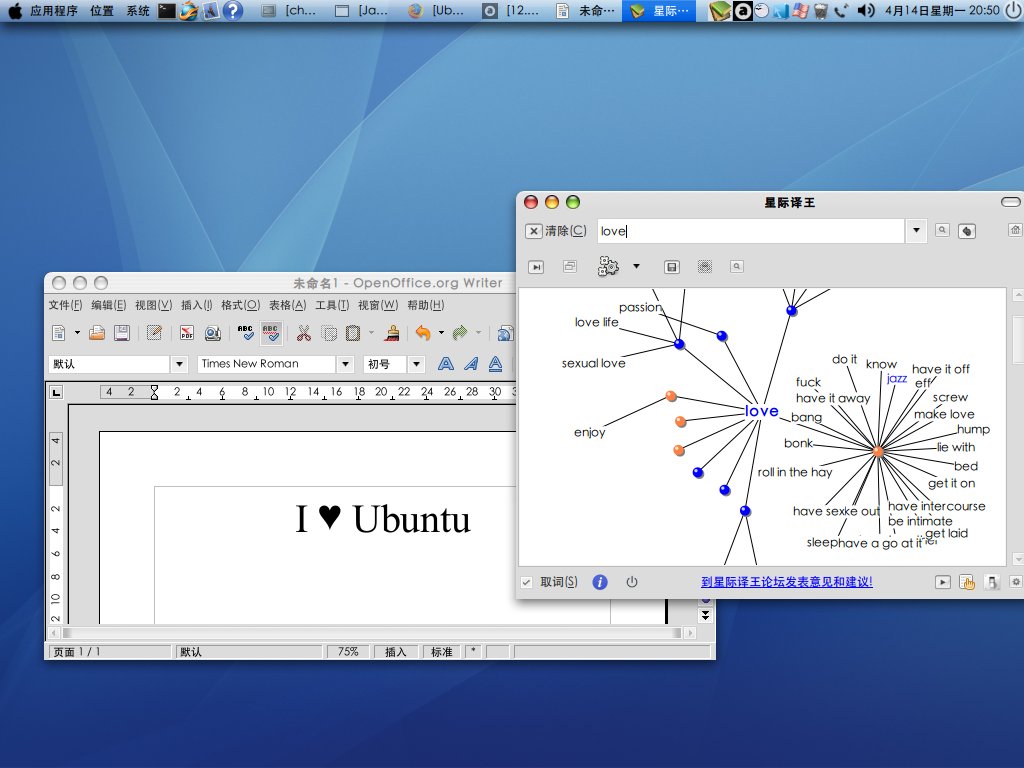
Task: Cut selection with scissors icon in Writer
Action: [304, 333]
